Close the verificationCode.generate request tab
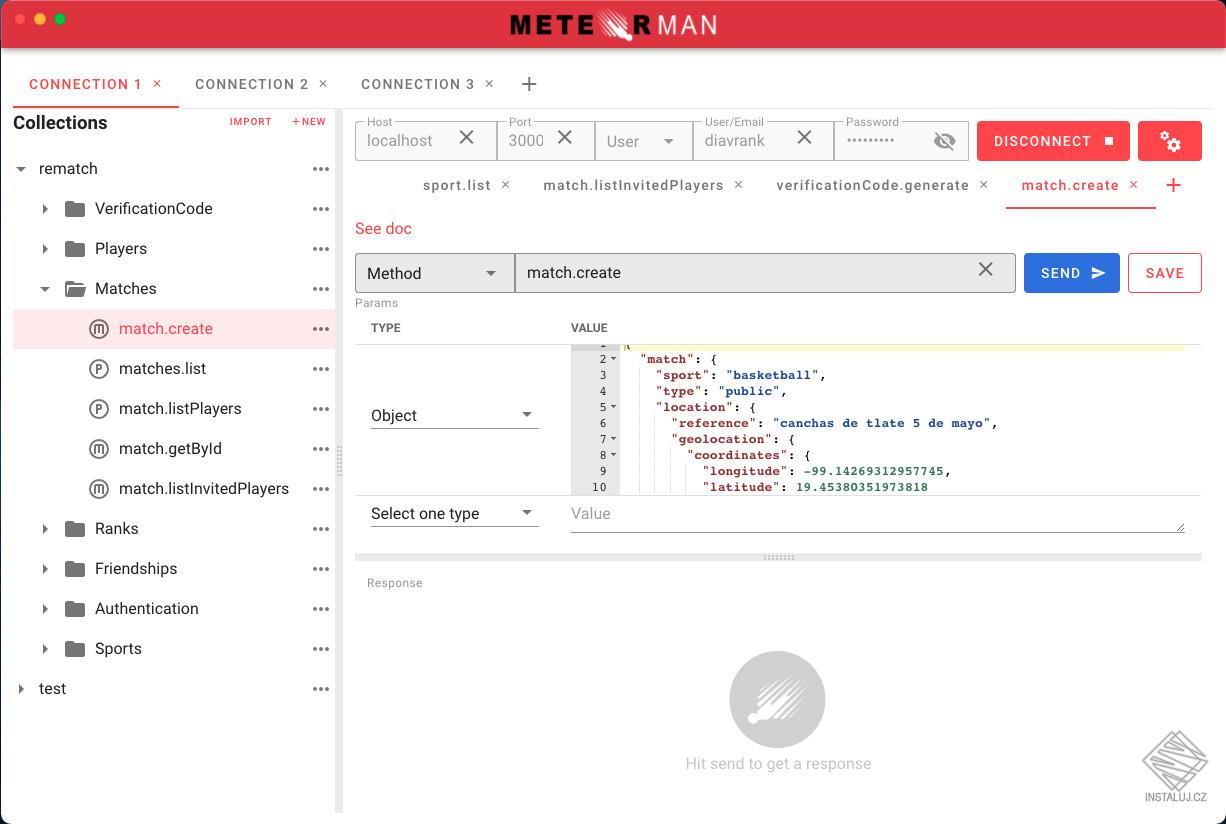This screenshot has width=1226, height=824. tap(984, 185)
